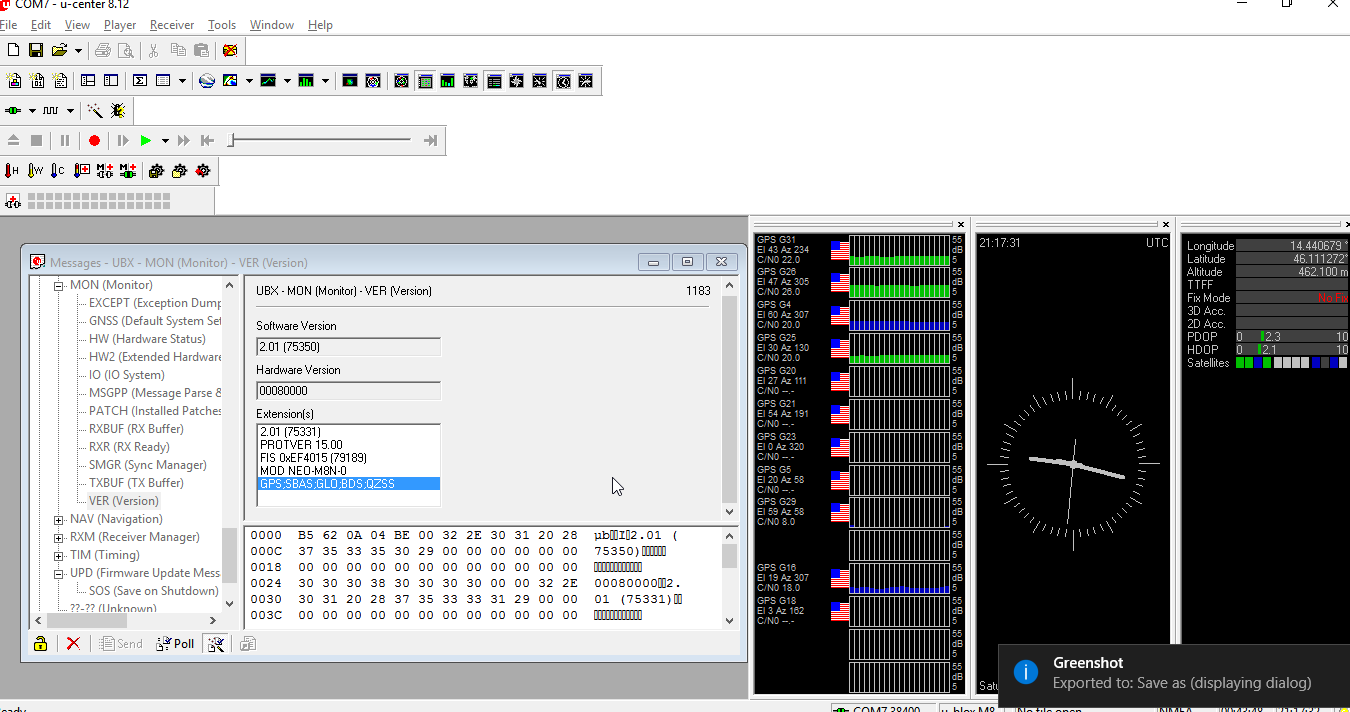Toggle the autopolling icon next to Poll

(x=215, y=643)
